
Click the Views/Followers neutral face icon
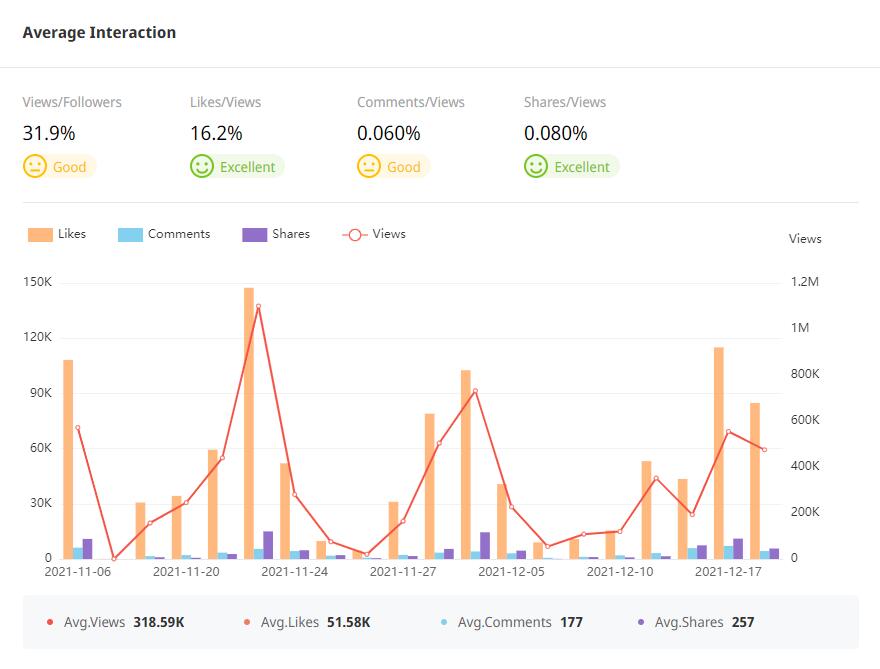point(35,166)
